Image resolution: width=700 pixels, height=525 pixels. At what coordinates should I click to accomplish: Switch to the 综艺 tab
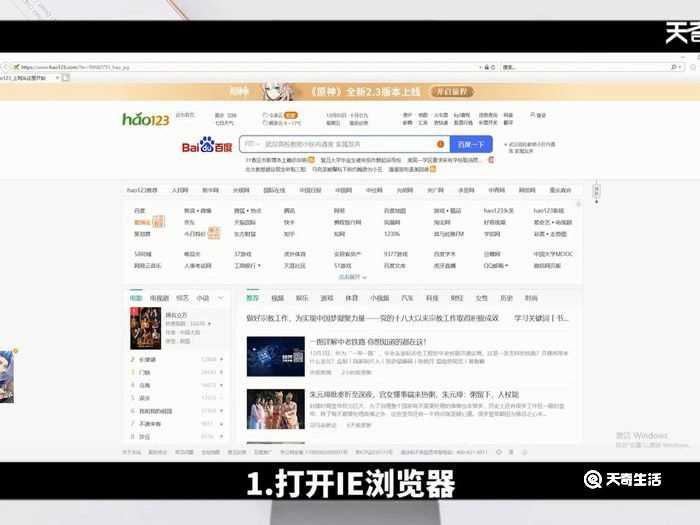coord(183,298)
